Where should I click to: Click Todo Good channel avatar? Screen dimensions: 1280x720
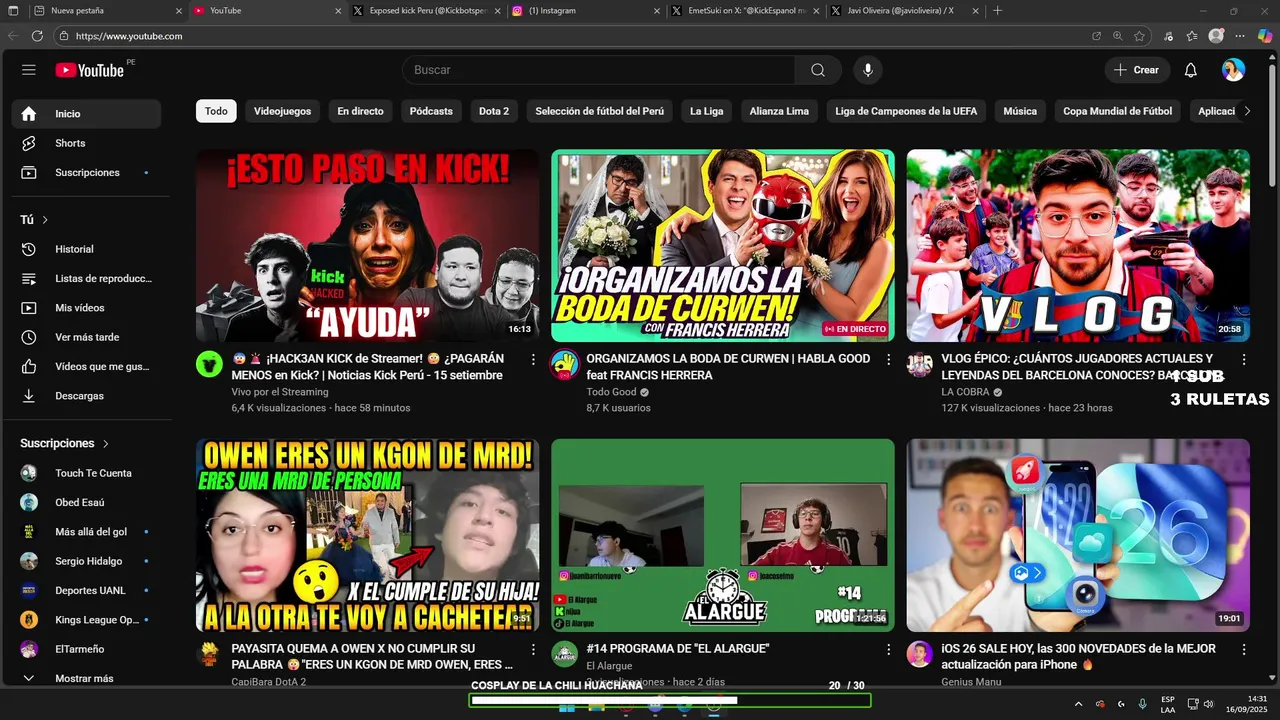point(564,364)
